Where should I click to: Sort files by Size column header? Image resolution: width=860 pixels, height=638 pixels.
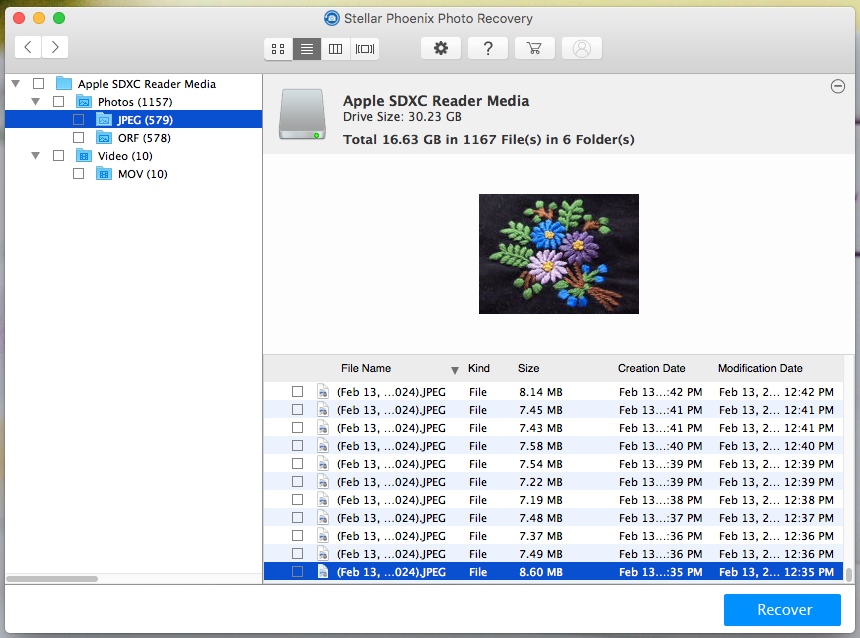[x=529, y=368]
